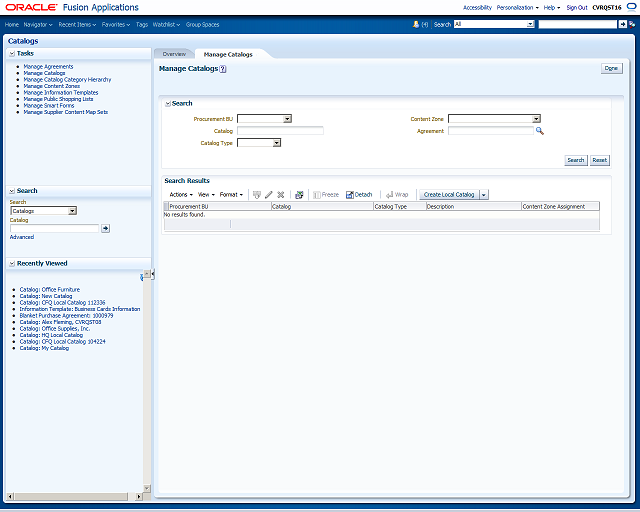640x512 pixels.
Task: Open the Help menu
Action: point(551,8)
